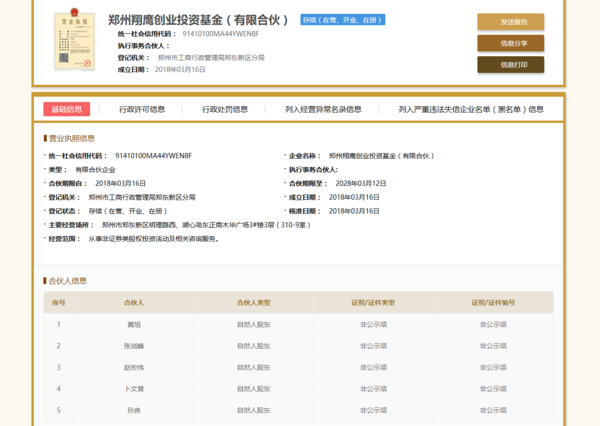Click partner name 张剑峰 in the table
Screen dimensions: 600x426
(x=134, y=345)
